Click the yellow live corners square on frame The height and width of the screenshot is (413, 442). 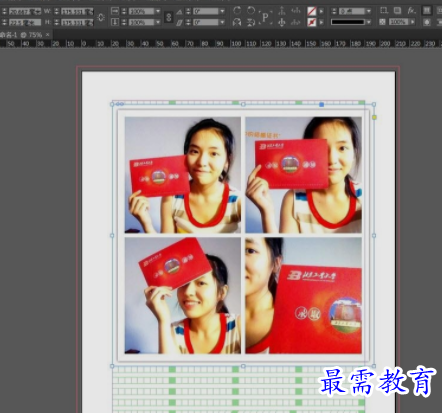click(374, 117)
